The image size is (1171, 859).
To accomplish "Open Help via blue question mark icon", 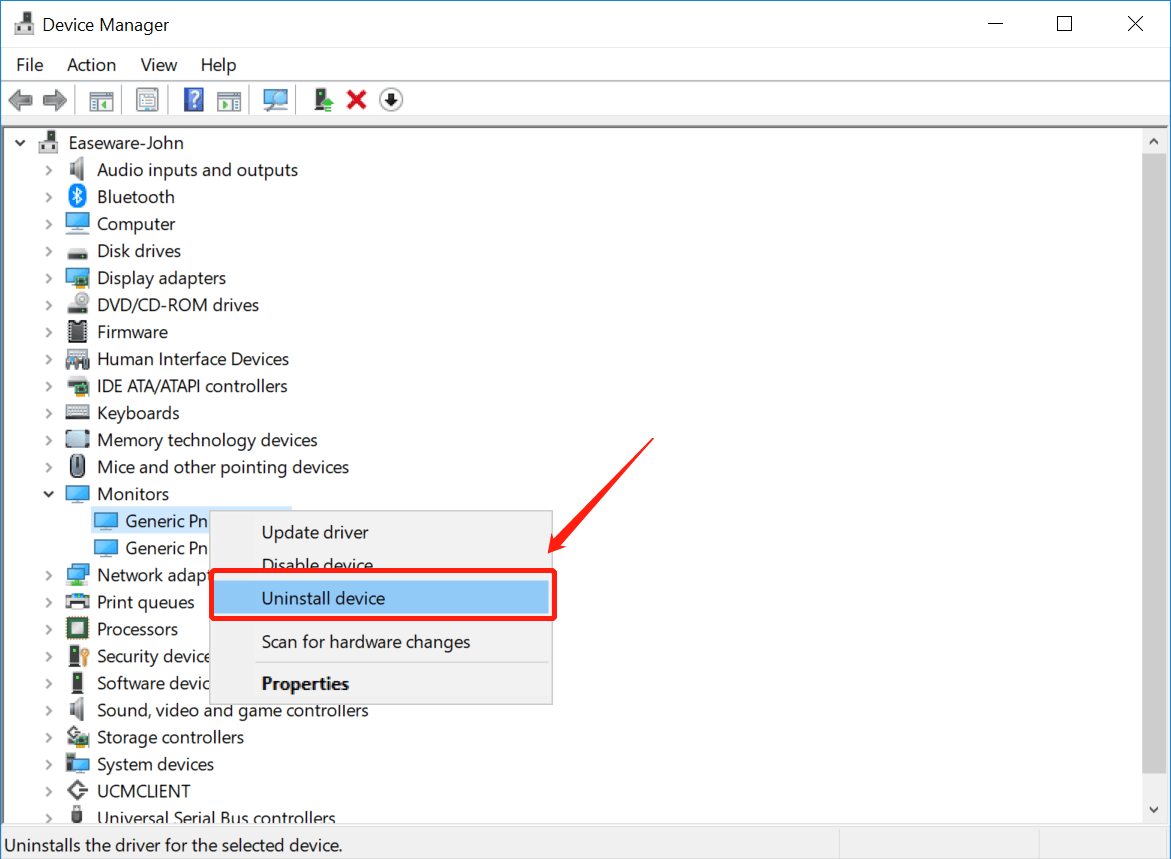I will pyautogui.click(x=194, y=100).
